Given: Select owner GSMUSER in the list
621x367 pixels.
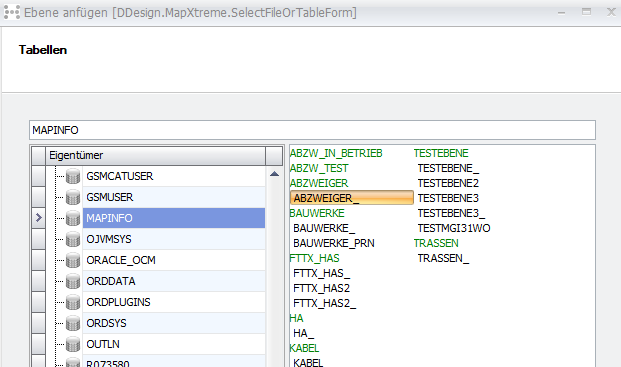Looking at the screenshot, I should 174,197.
